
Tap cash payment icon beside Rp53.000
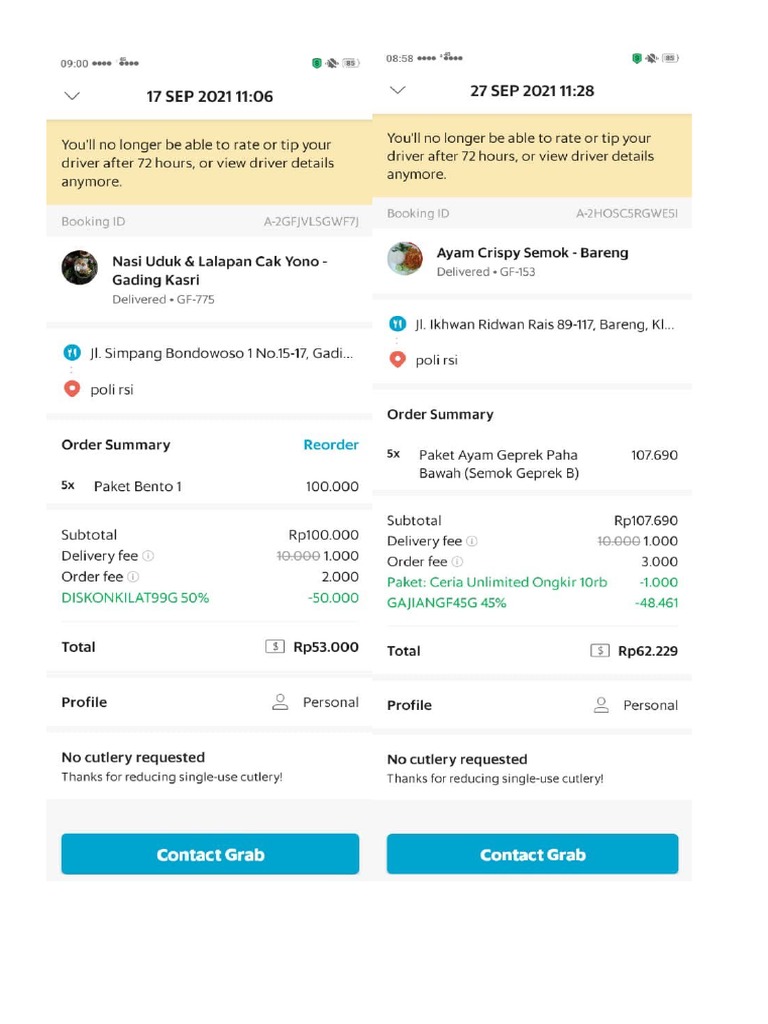(x=275, y=647)
